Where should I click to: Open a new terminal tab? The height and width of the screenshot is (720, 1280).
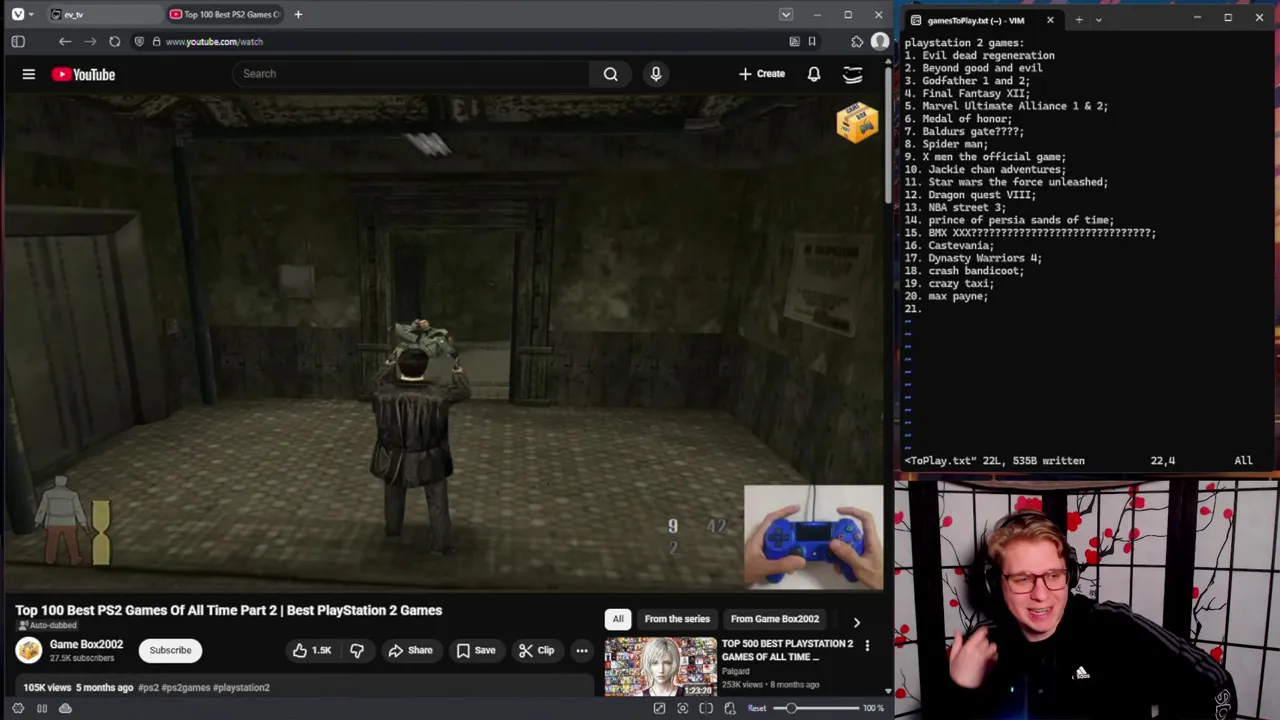[x=1078, y=20]
